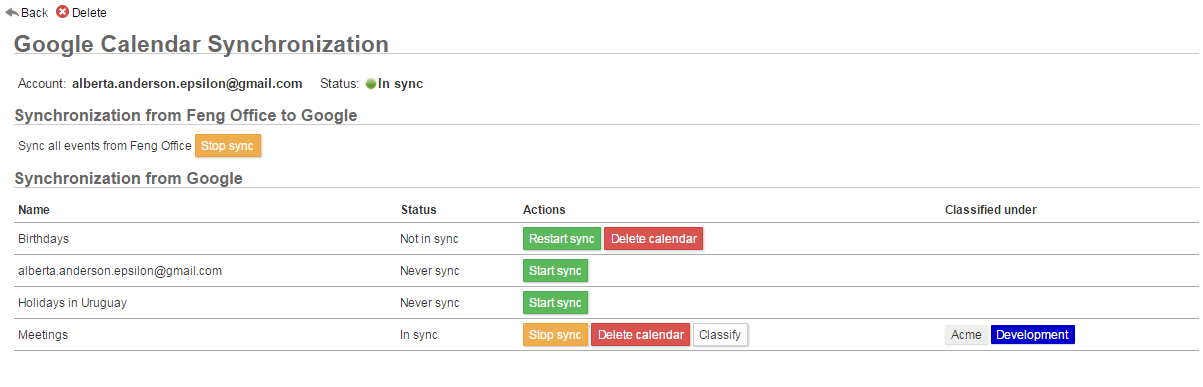
Task: Click the Meetings calendar name
Action: [43, 335]
